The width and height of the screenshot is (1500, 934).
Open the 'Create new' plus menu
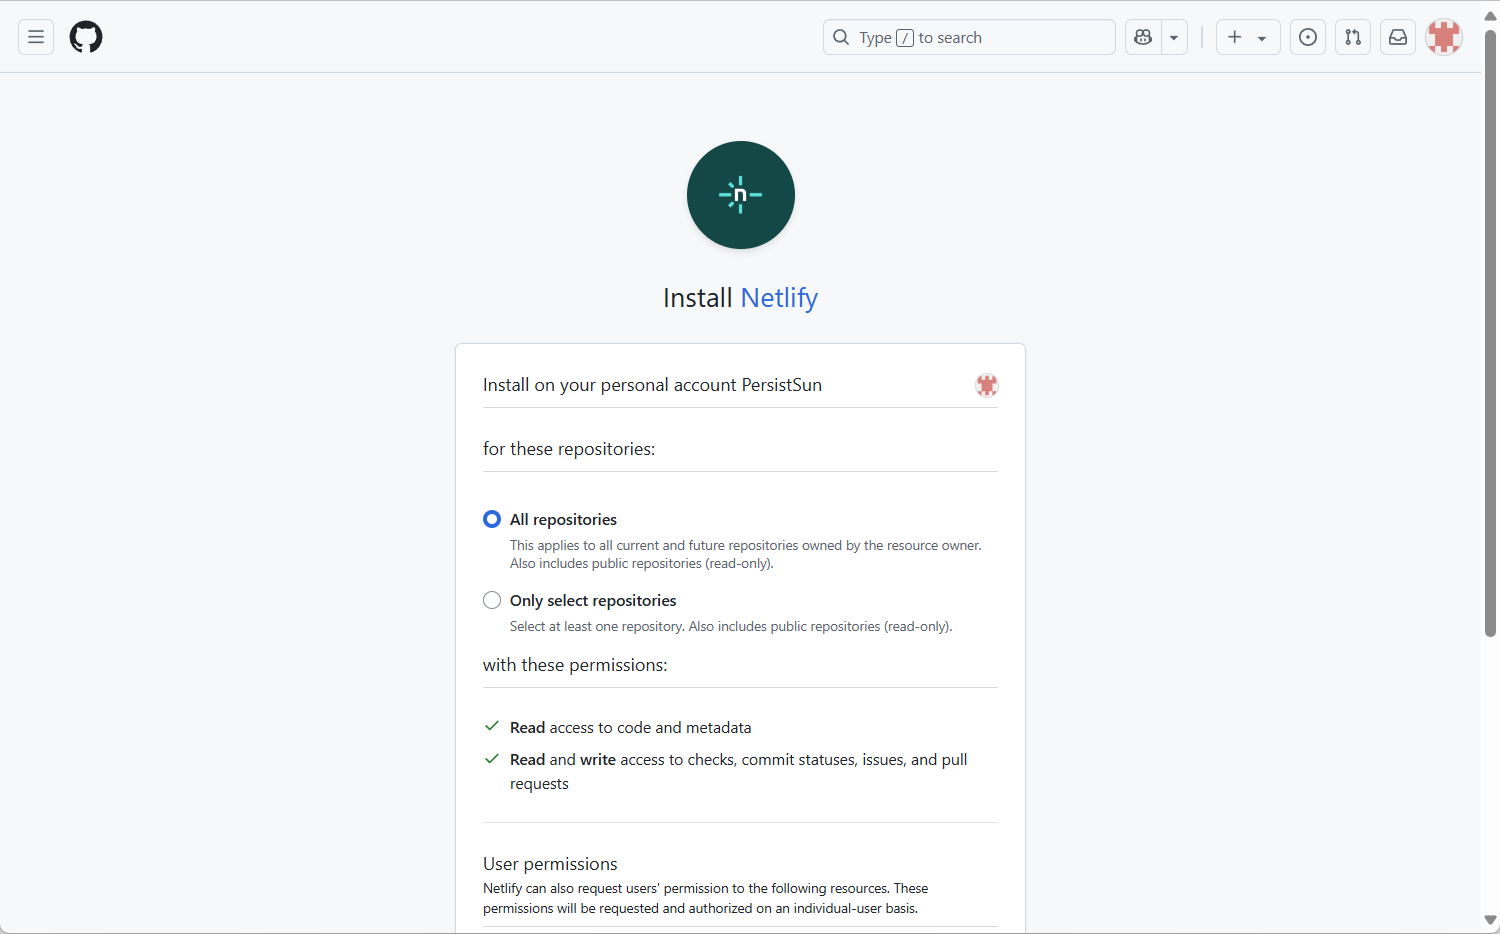point(1248,37)
